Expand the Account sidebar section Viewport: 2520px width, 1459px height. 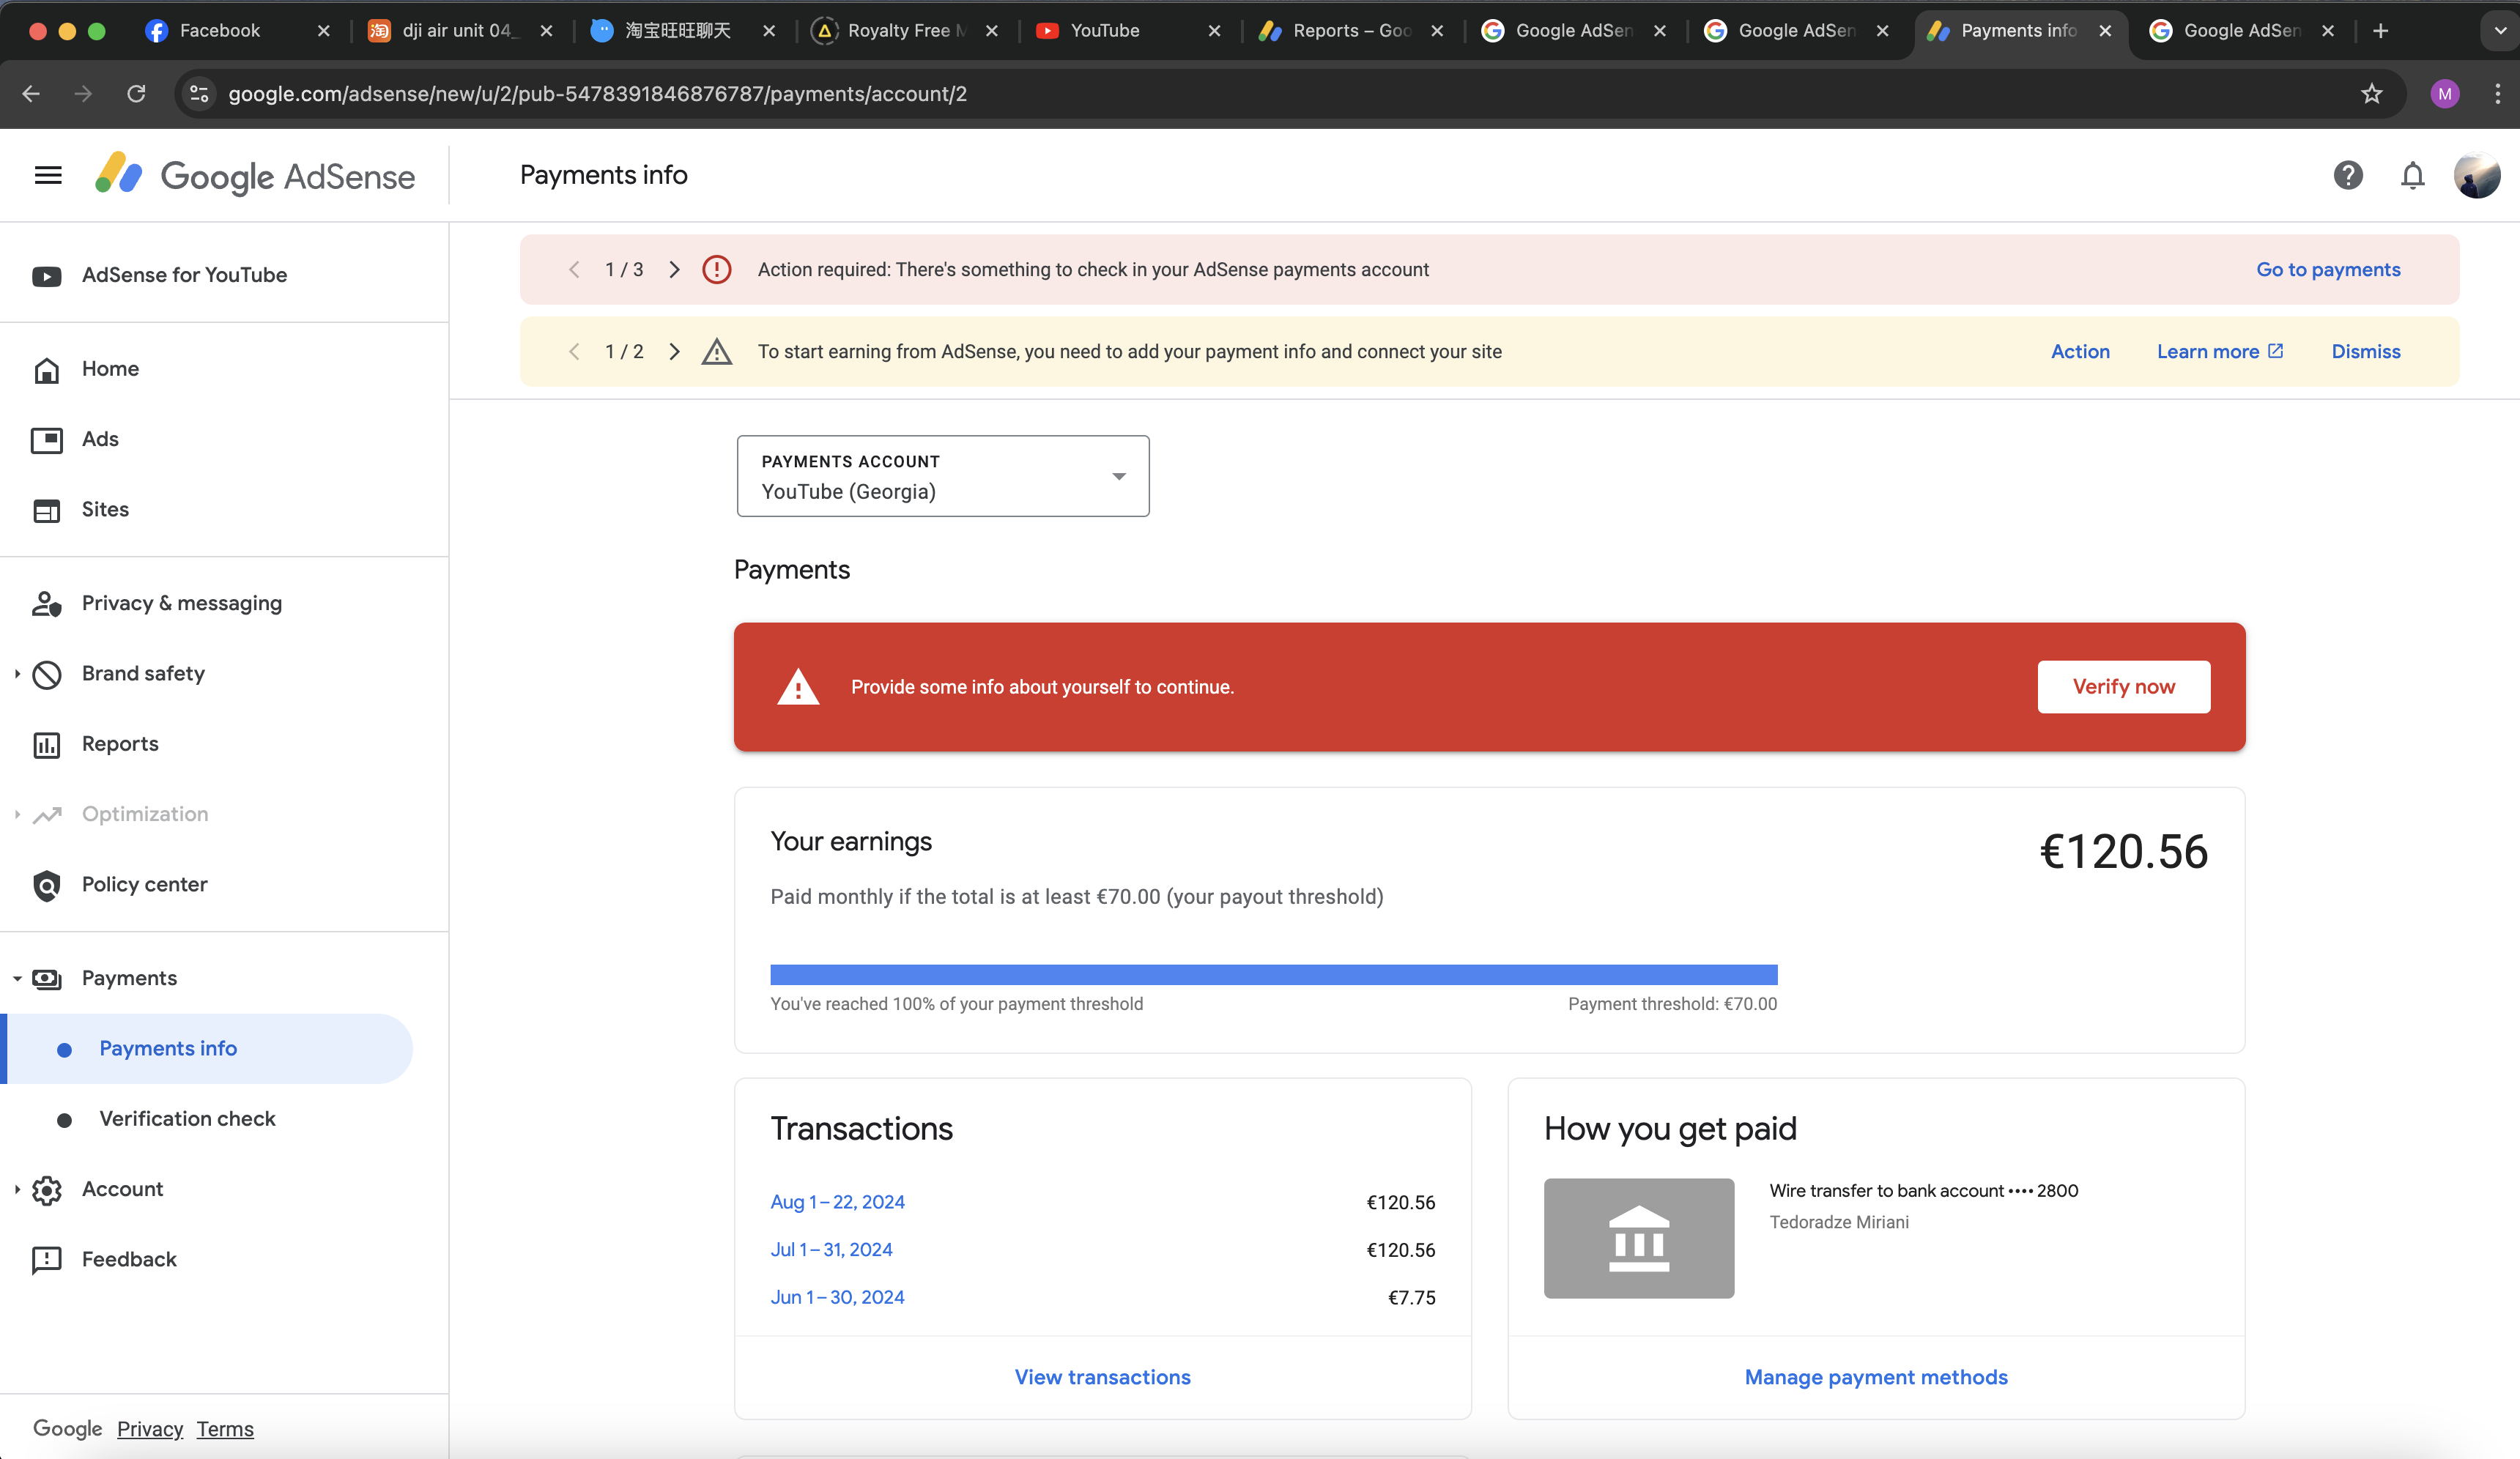[17, 1189]
